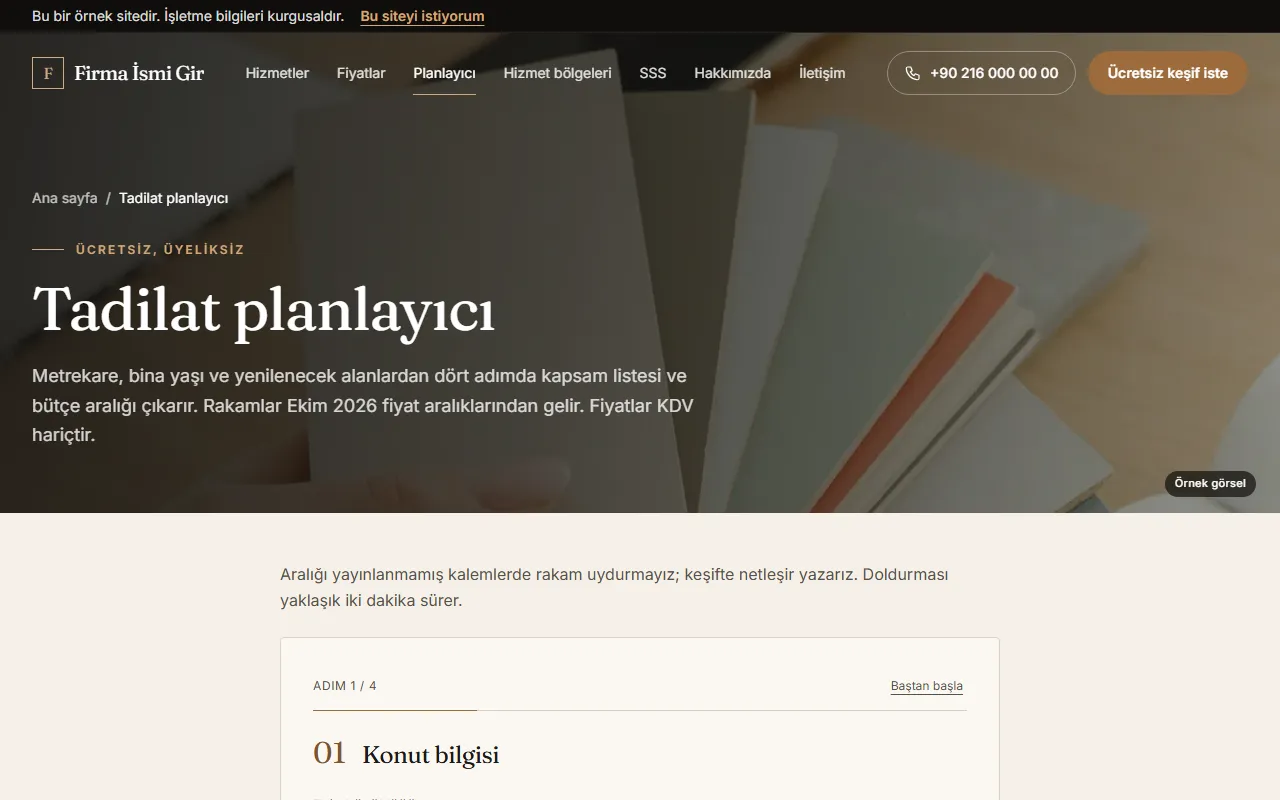The width and height of the screenshot is (1280, 800).
Task: Click the Baştan başla reset link
Action: 926,686
